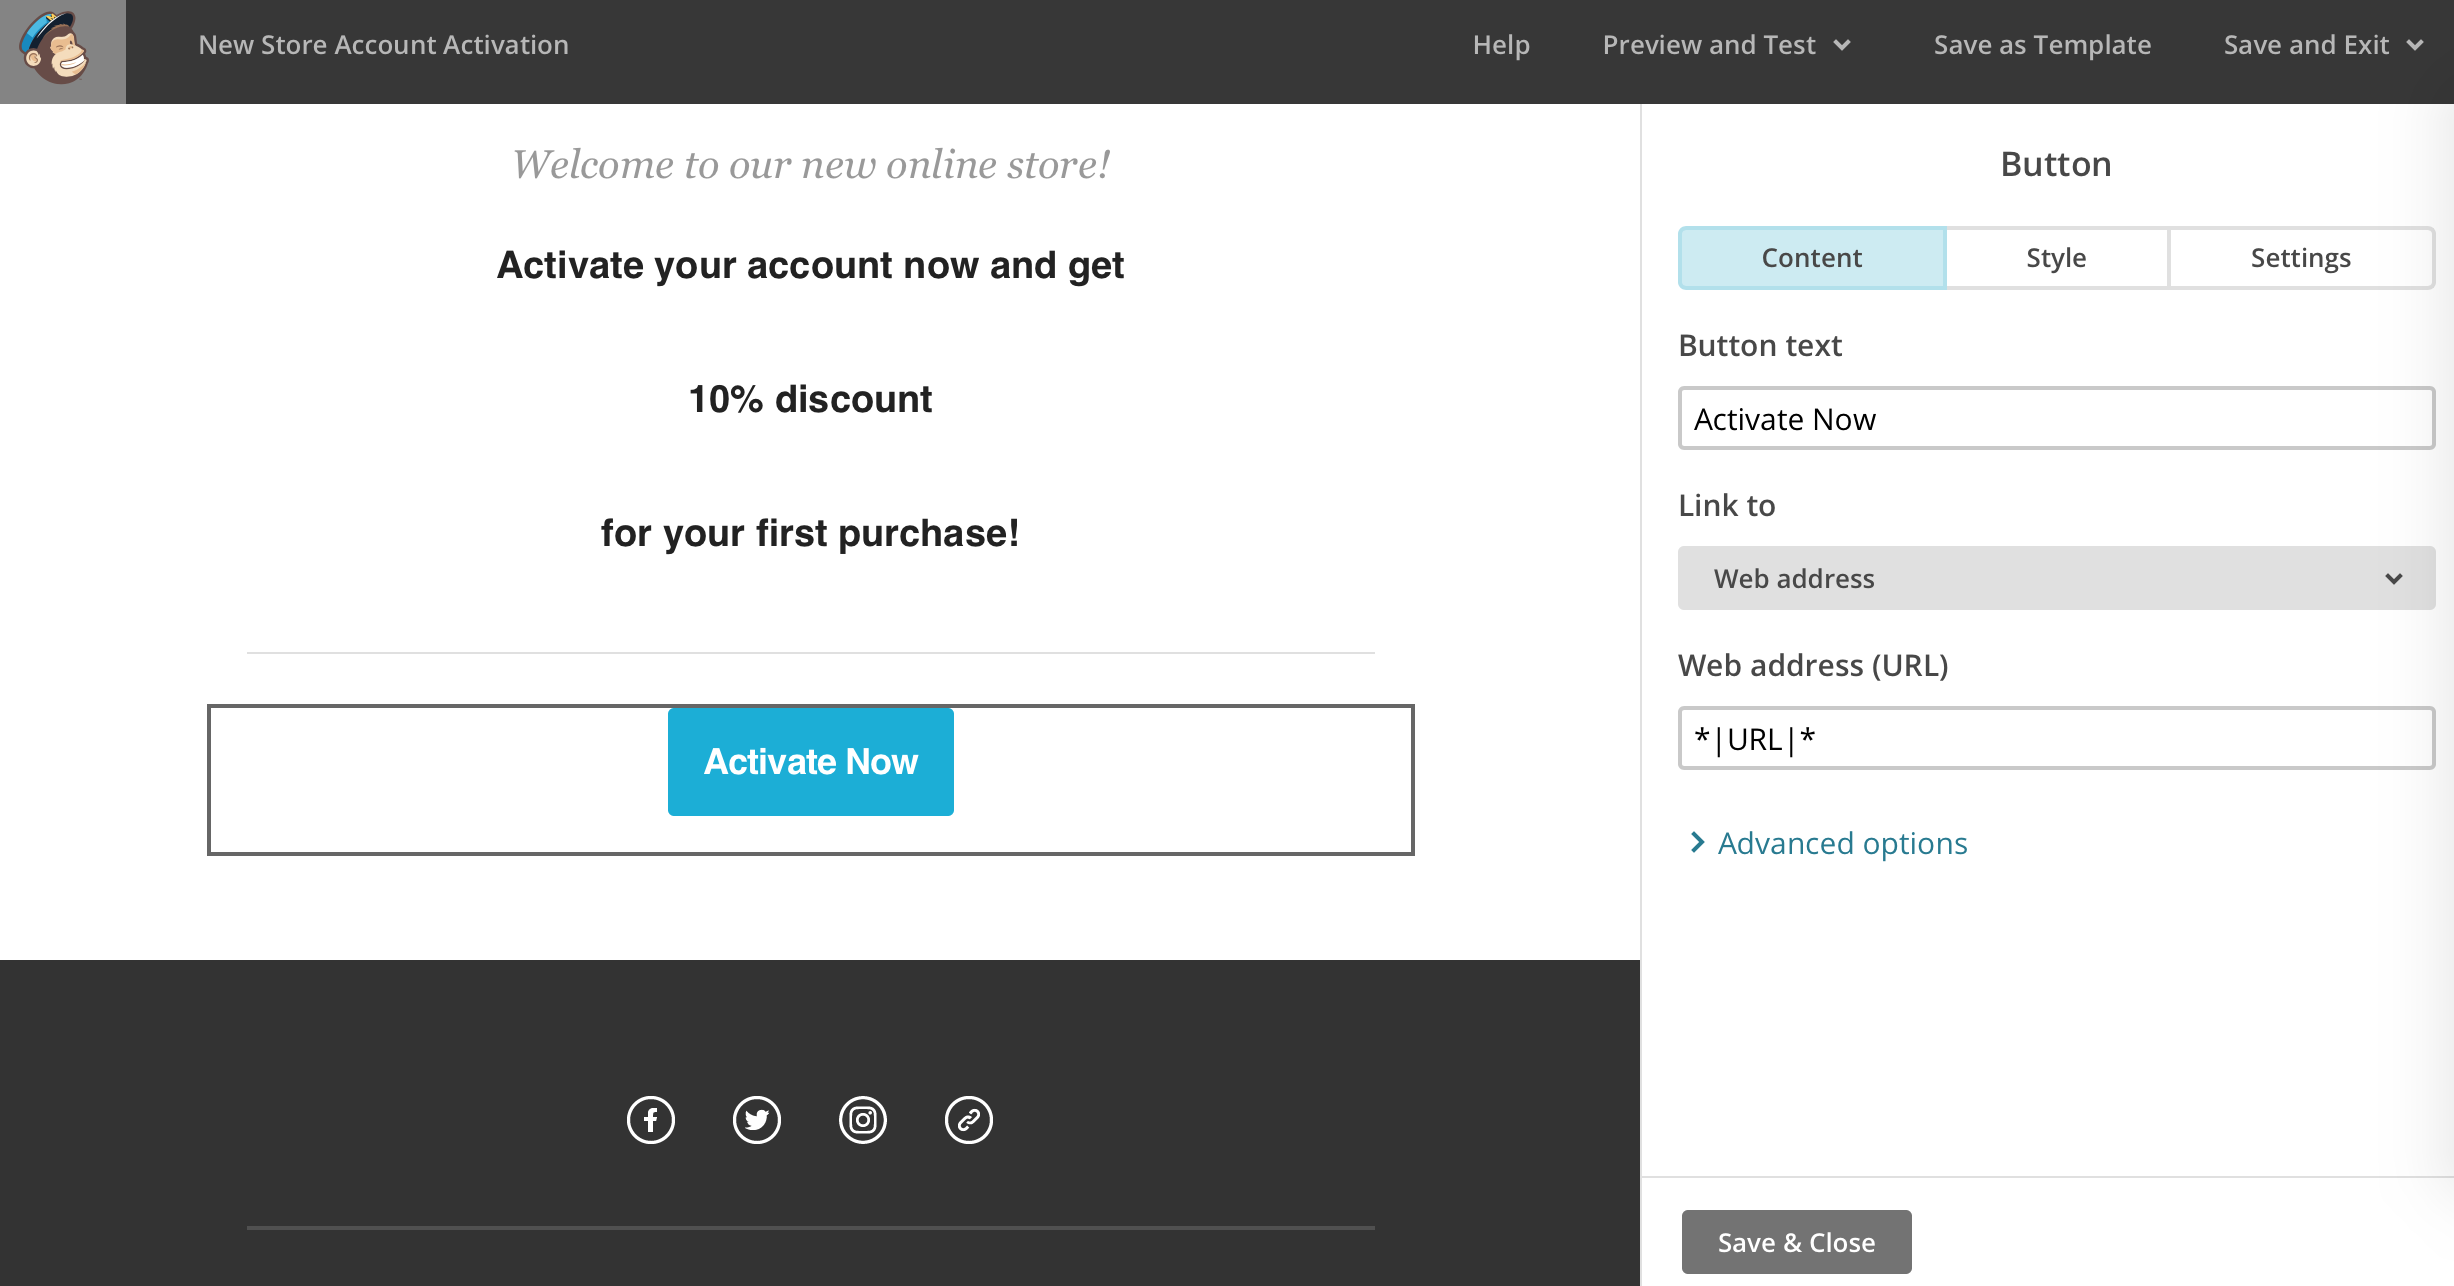The width and height of the screenshot is (2454, 1286).
Task: Click the Activate Now button in email preview
Action: click(811, 762)
